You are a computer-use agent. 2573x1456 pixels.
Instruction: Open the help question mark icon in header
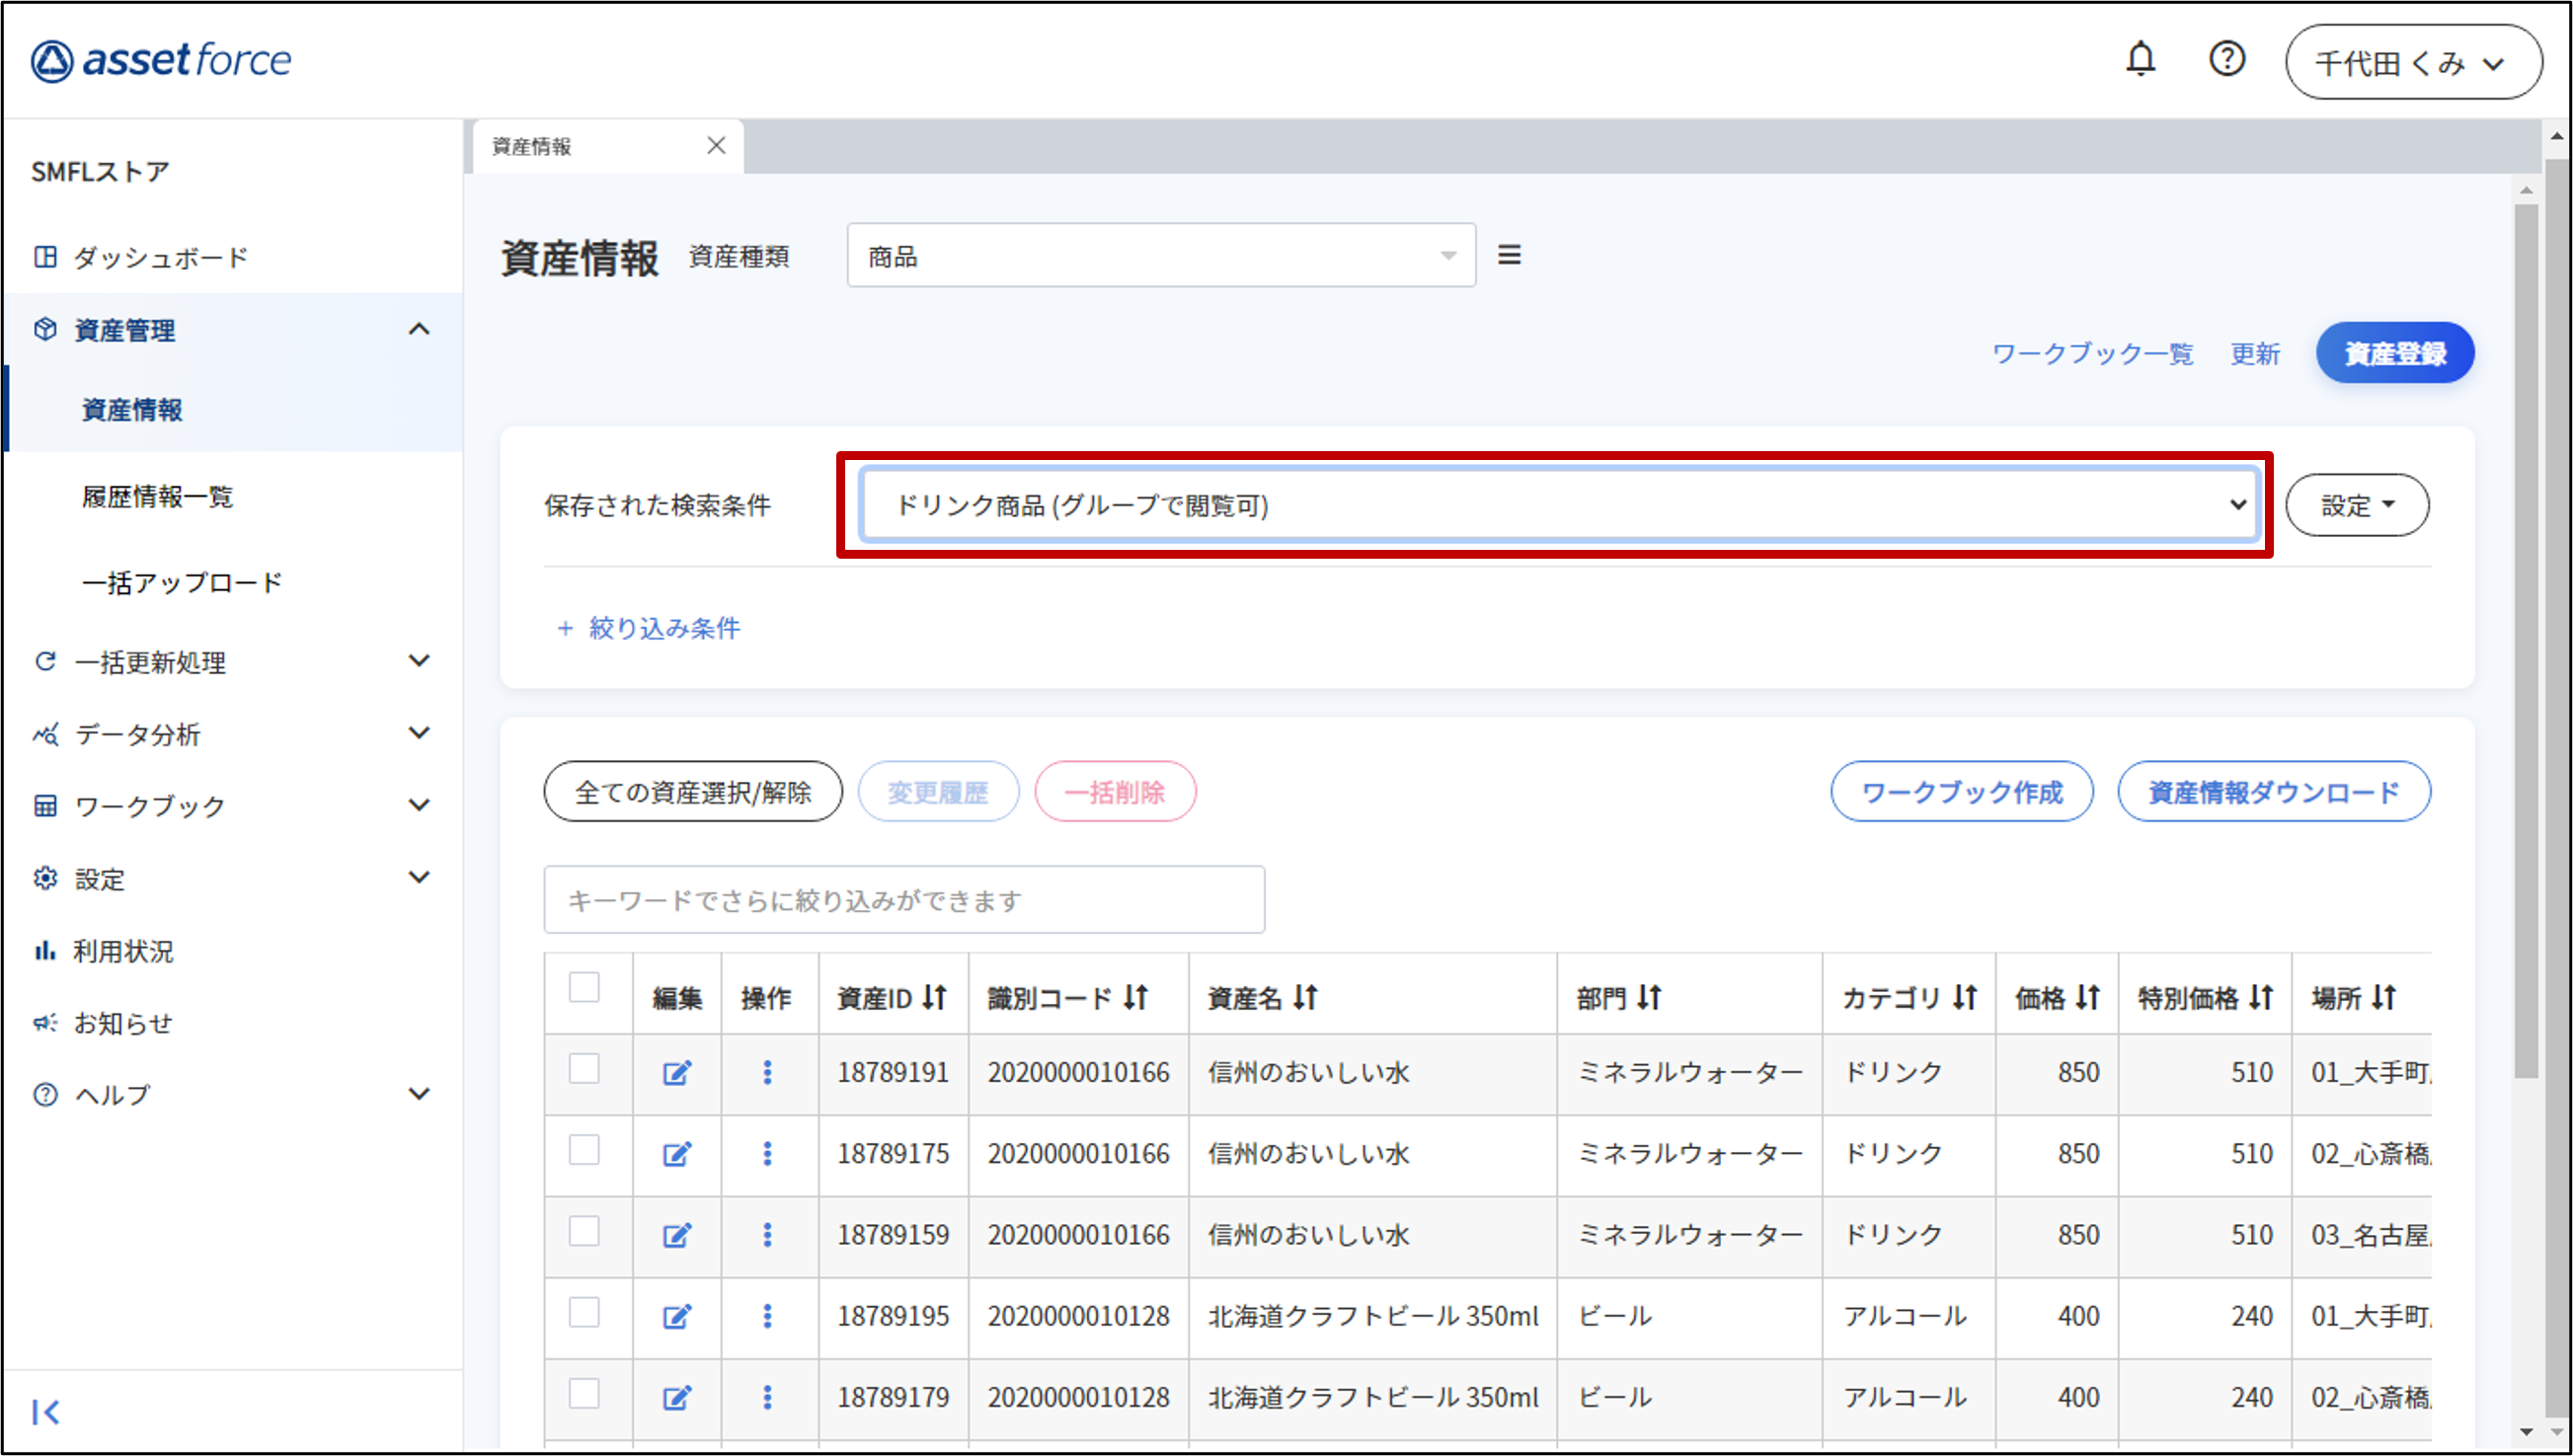pyautogui.click(x=2226, y=60)
